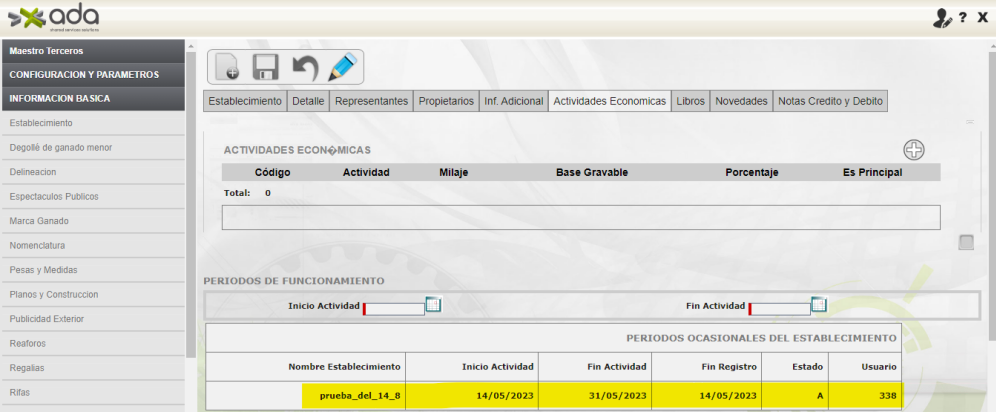Switch to the Propietarios tab

(446, 101)
